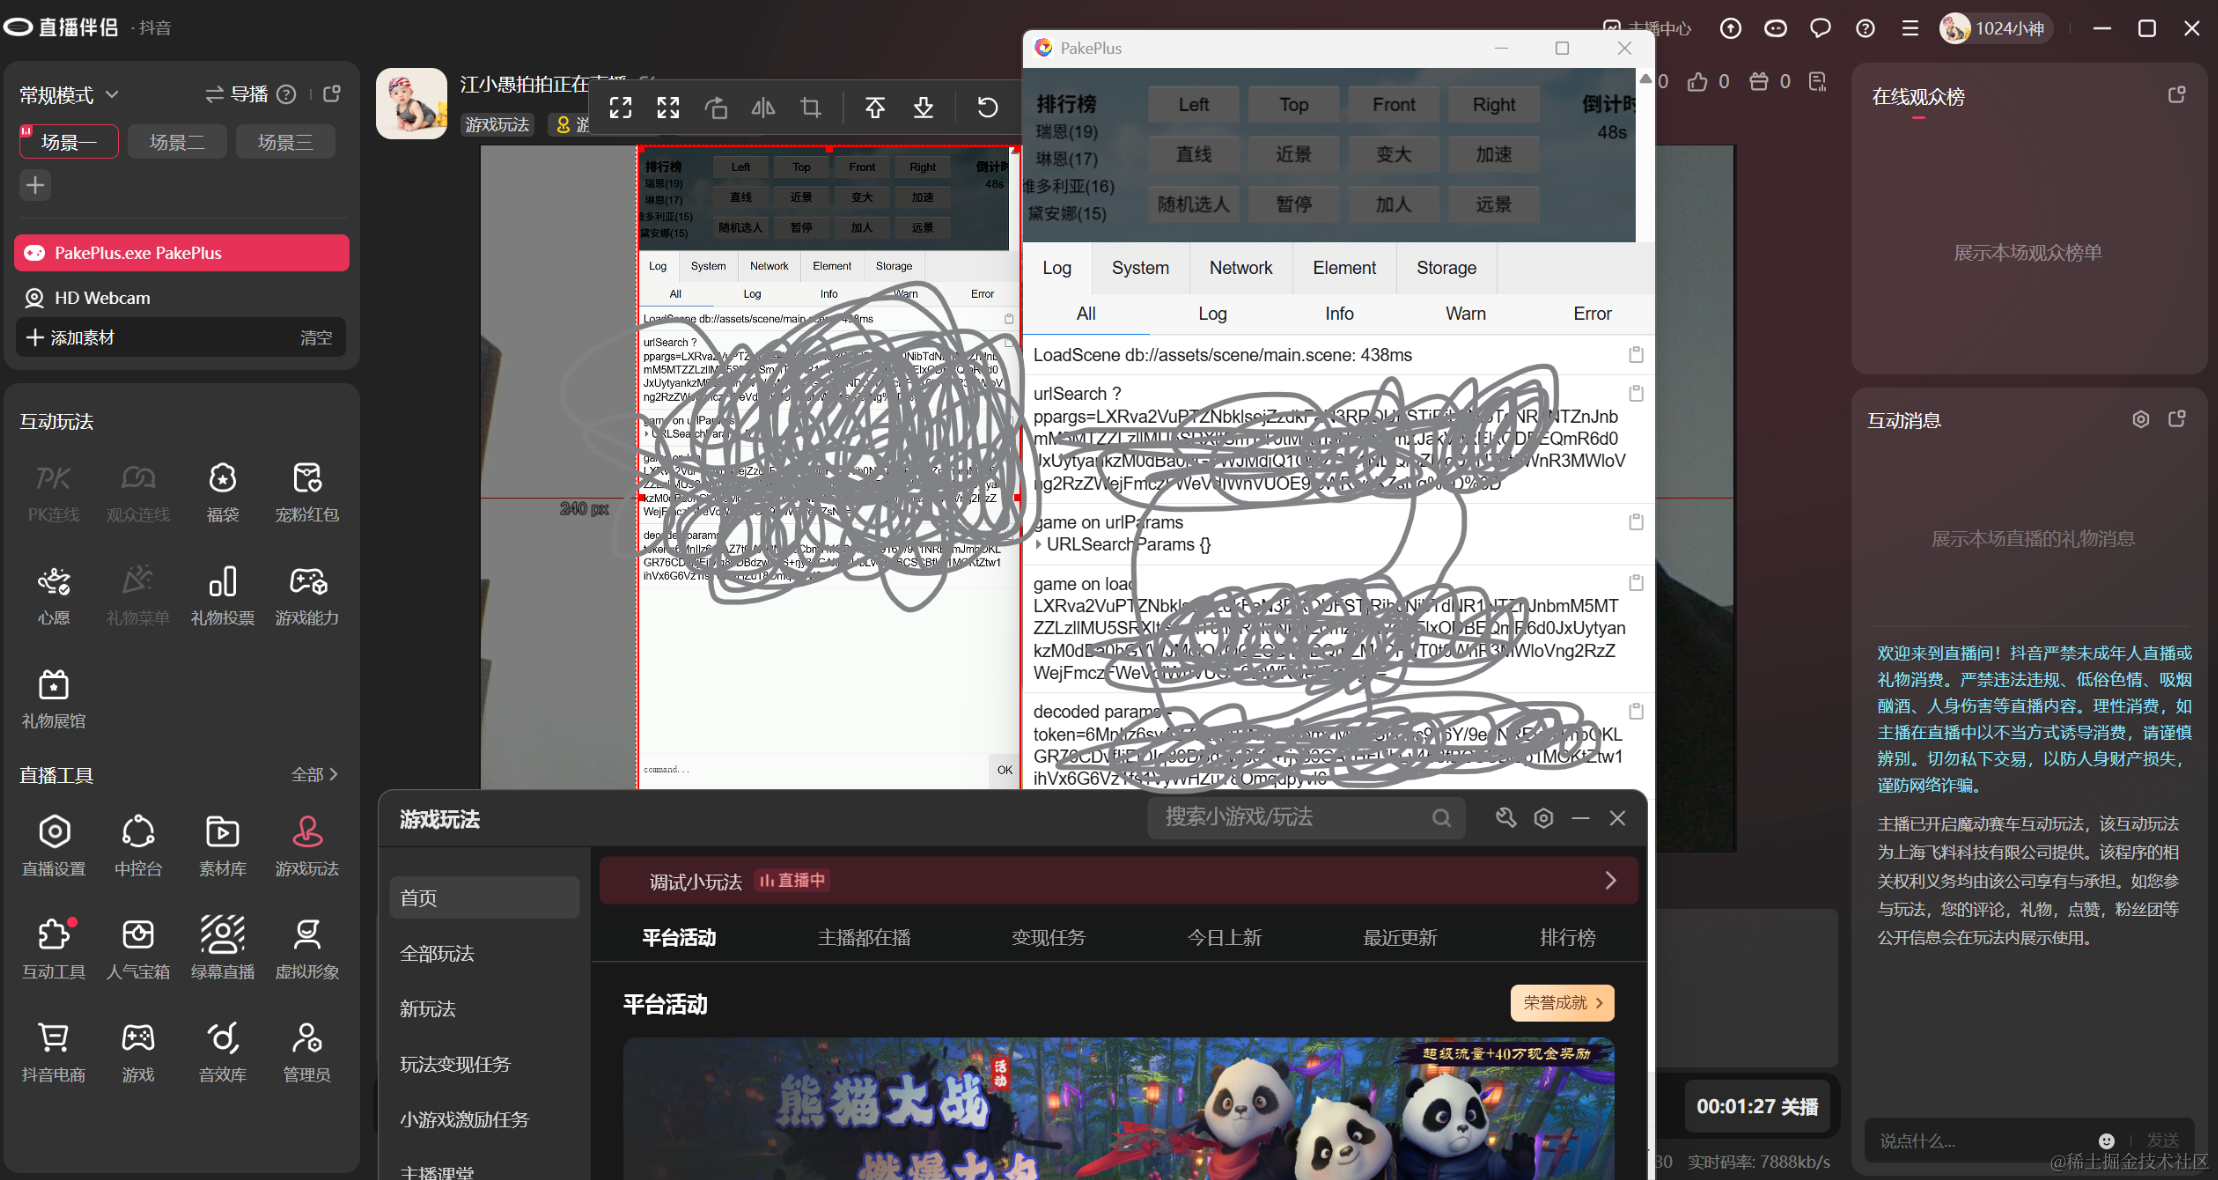
Task: Expand 直播工具 全部 list
Action: (315, 775)
